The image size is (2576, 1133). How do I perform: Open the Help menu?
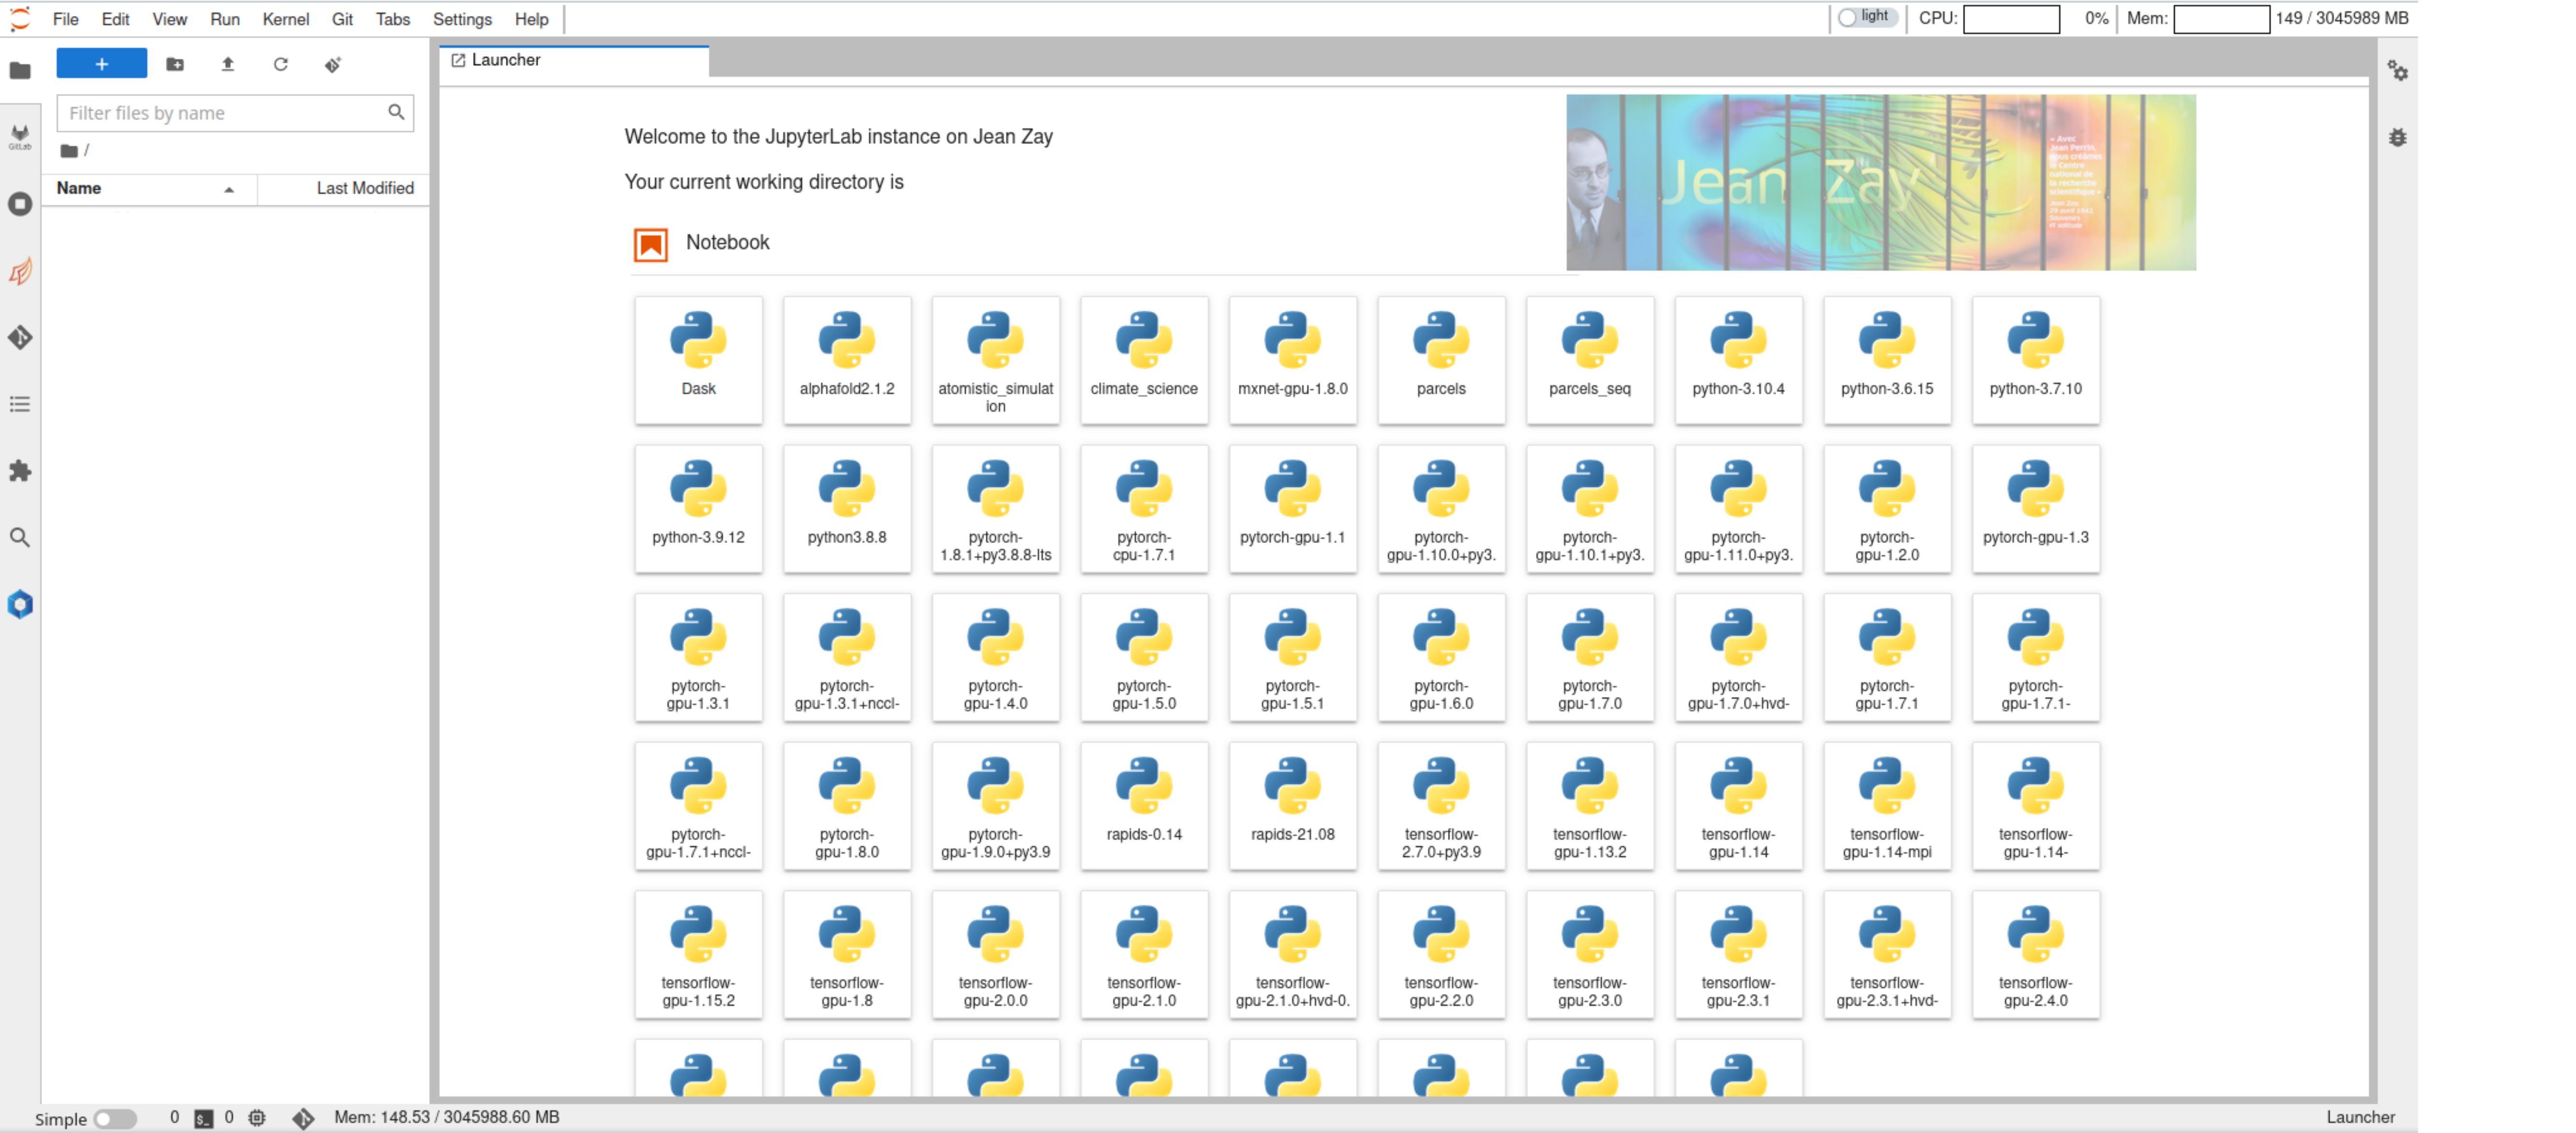click(x=531, y=19)
